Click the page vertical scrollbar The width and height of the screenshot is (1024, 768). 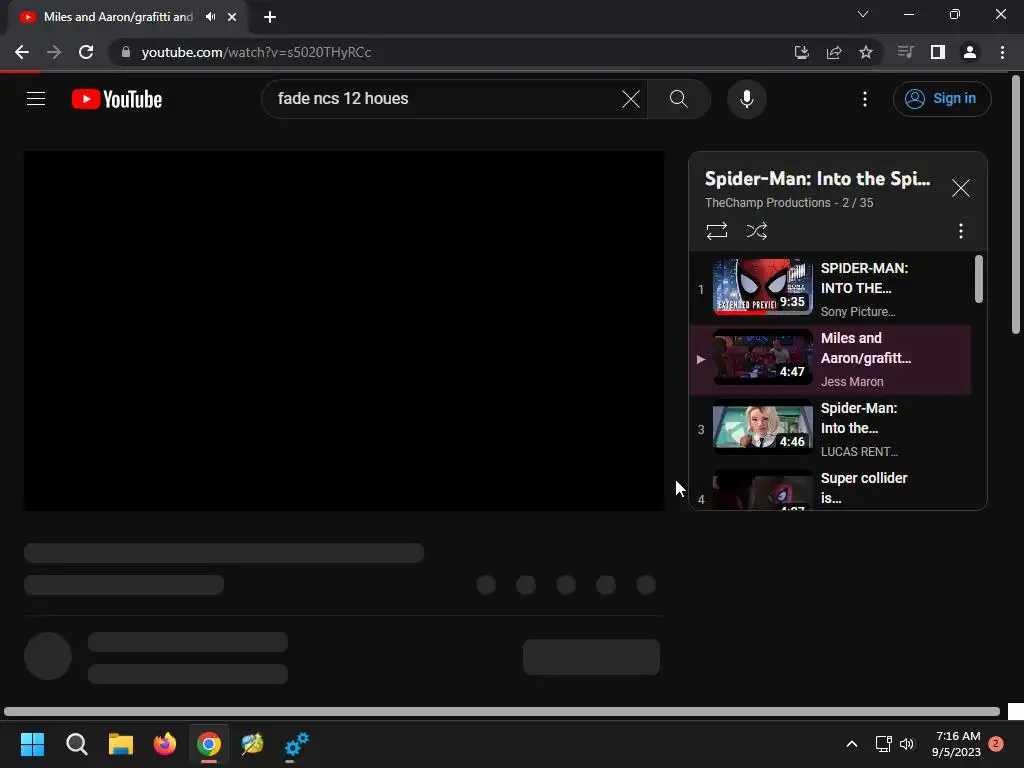click(x=1016, y=204)
